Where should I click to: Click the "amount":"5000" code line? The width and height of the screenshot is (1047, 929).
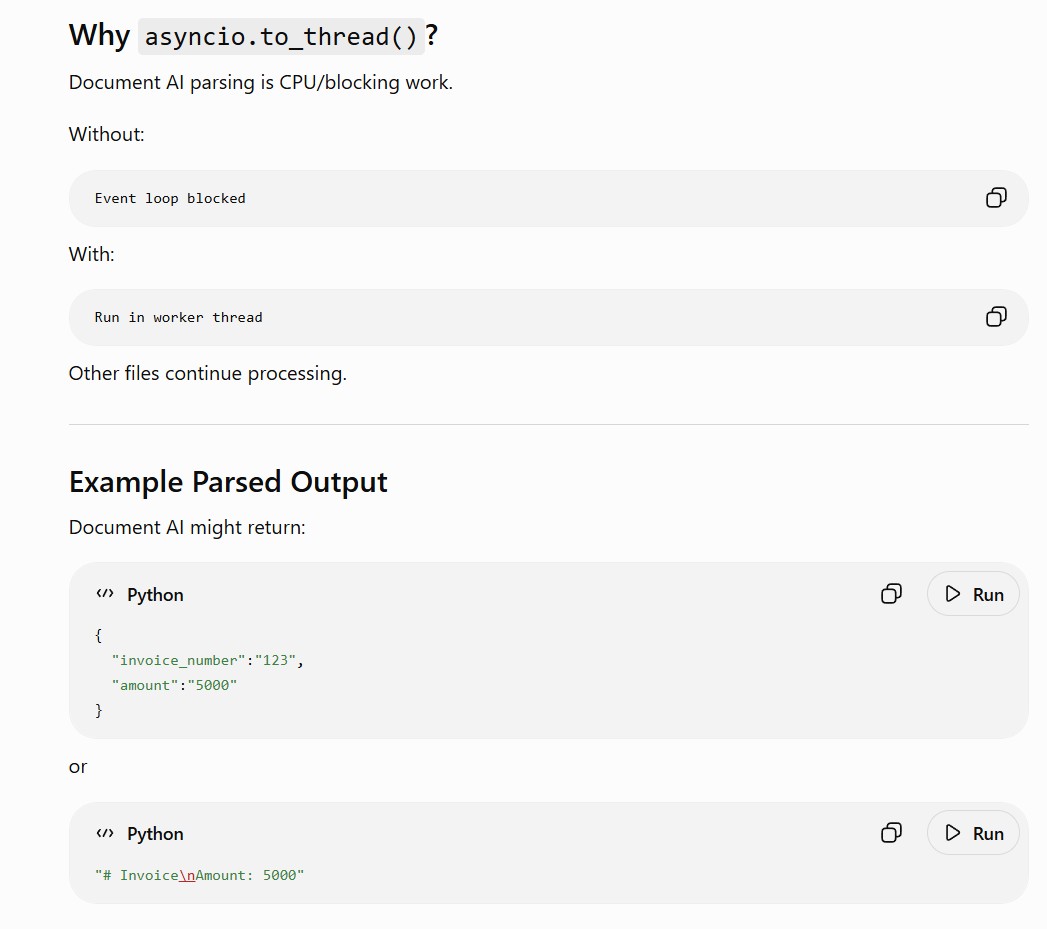pos(174,685)
